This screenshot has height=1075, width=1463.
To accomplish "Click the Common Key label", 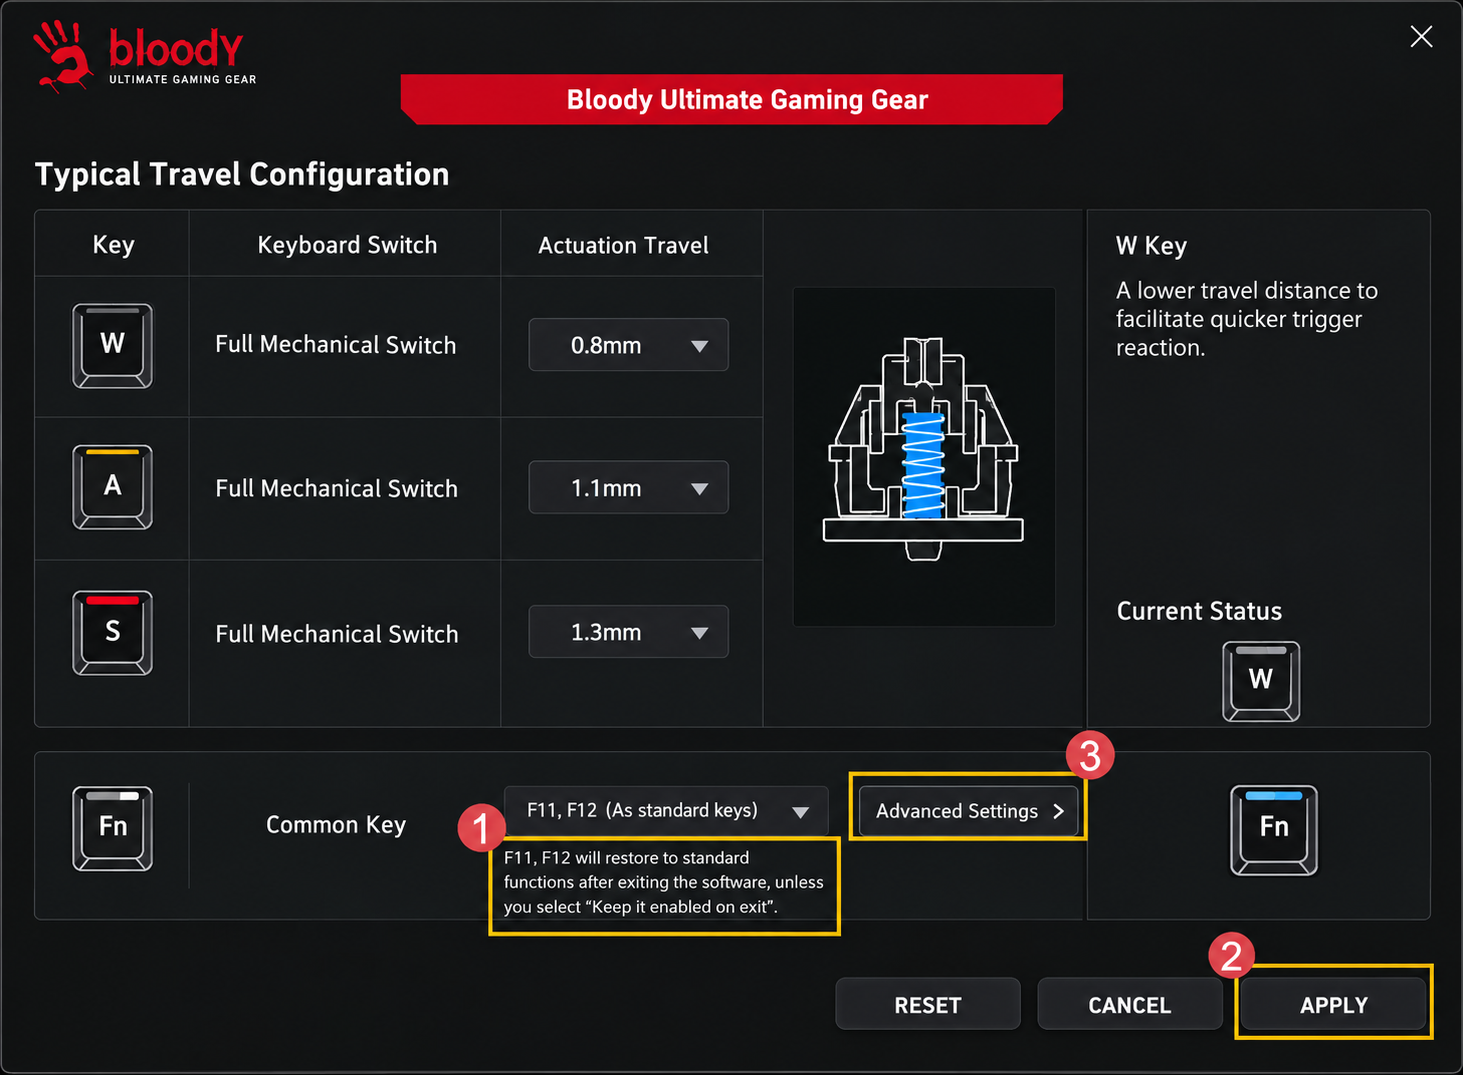I will click(336, 825).
